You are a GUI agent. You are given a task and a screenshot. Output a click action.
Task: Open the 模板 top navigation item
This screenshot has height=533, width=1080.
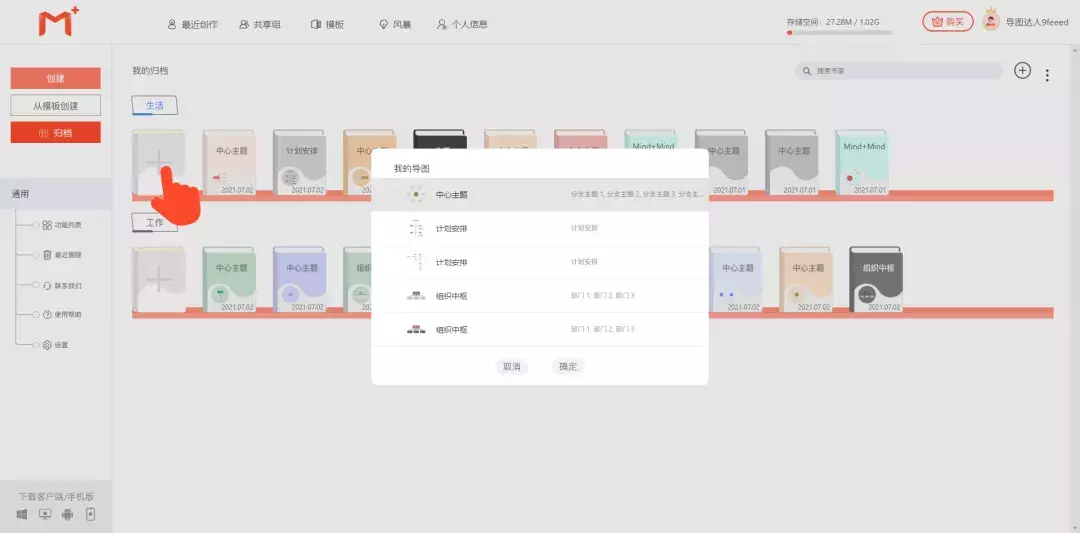coord(327,24)
